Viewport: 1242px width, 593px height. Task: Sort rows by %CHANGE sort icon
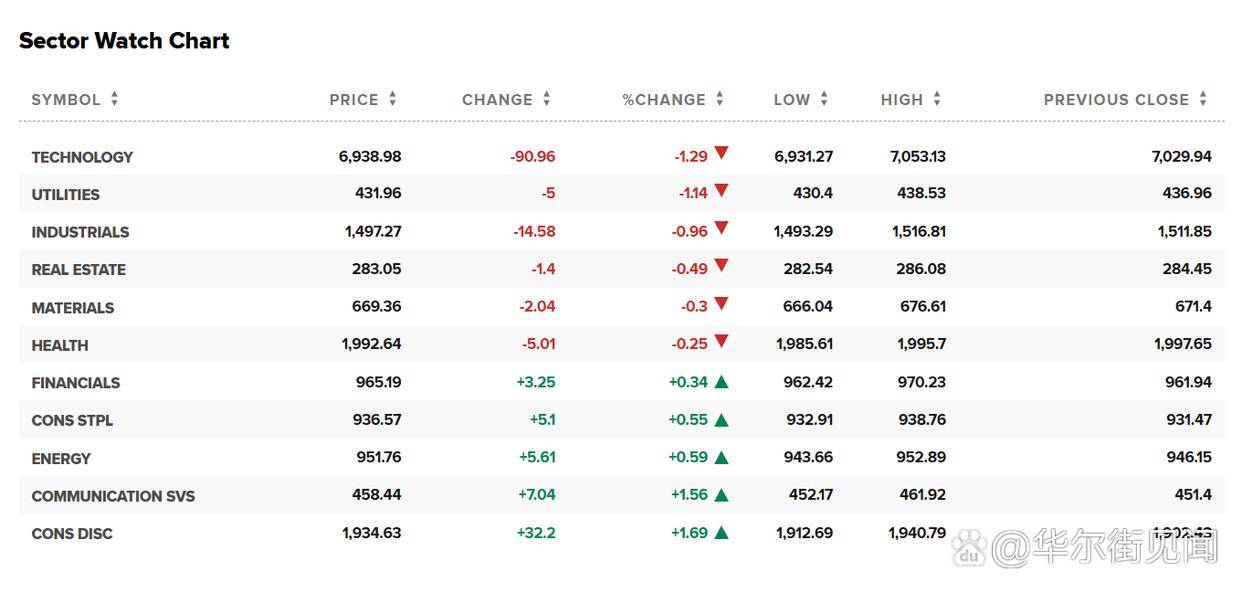coord(720,99)
